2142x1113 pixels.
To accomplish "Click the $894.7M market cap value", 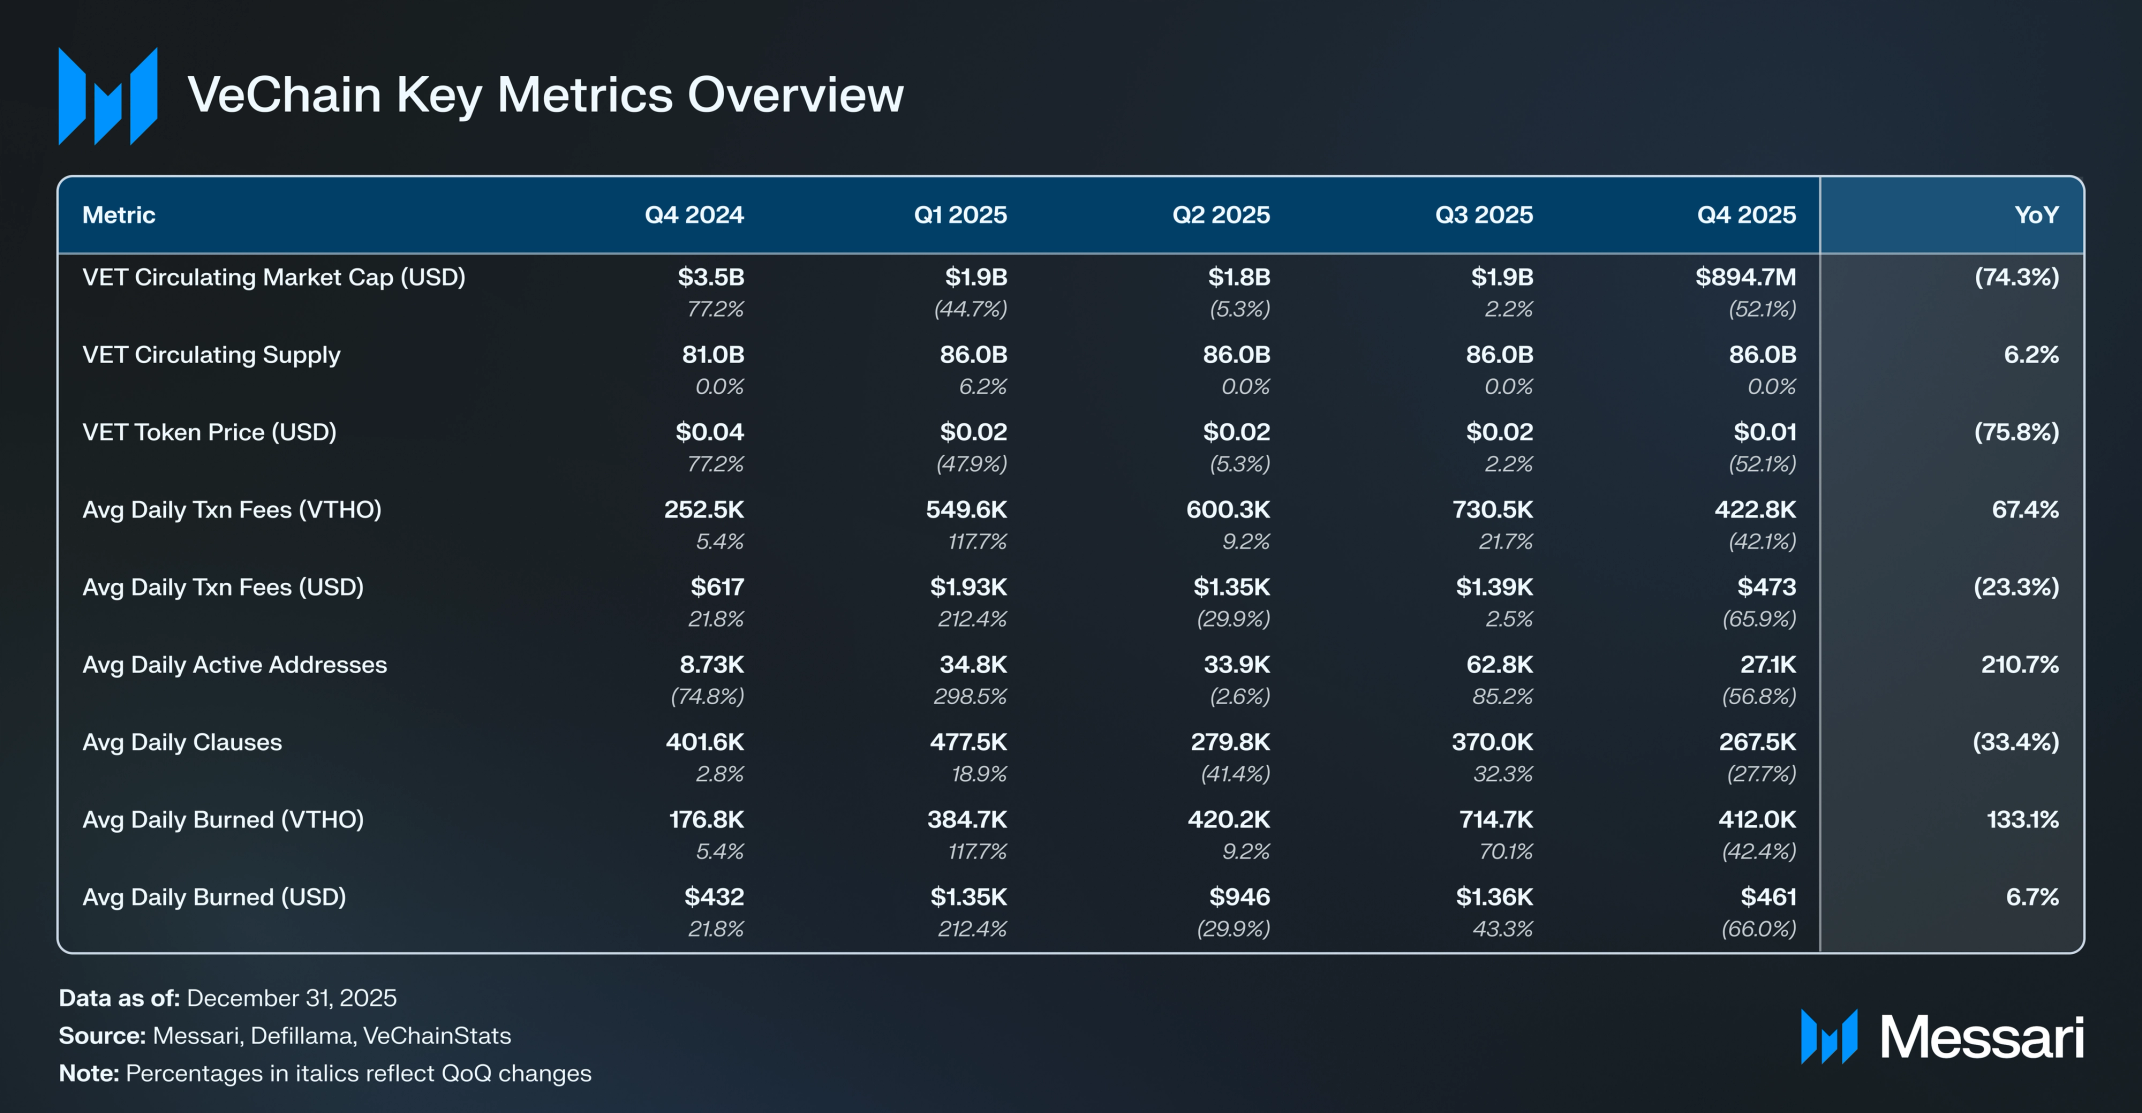I will point(1745,277).
